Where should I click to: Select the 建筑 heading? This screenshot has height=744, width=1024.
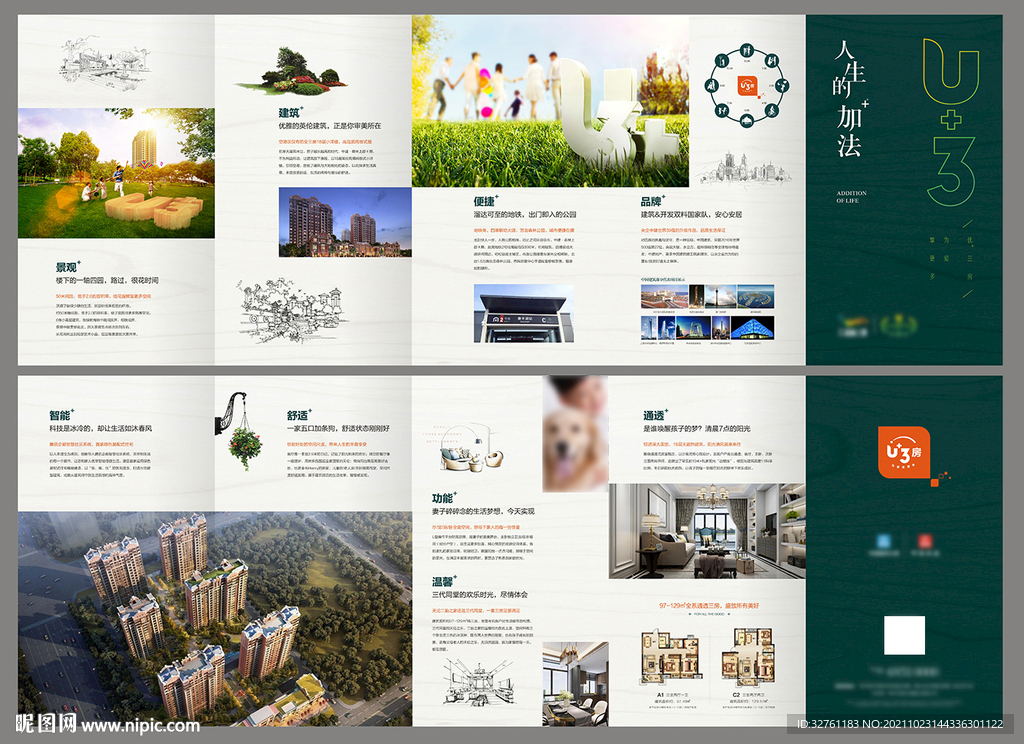(x=289, y=112)
